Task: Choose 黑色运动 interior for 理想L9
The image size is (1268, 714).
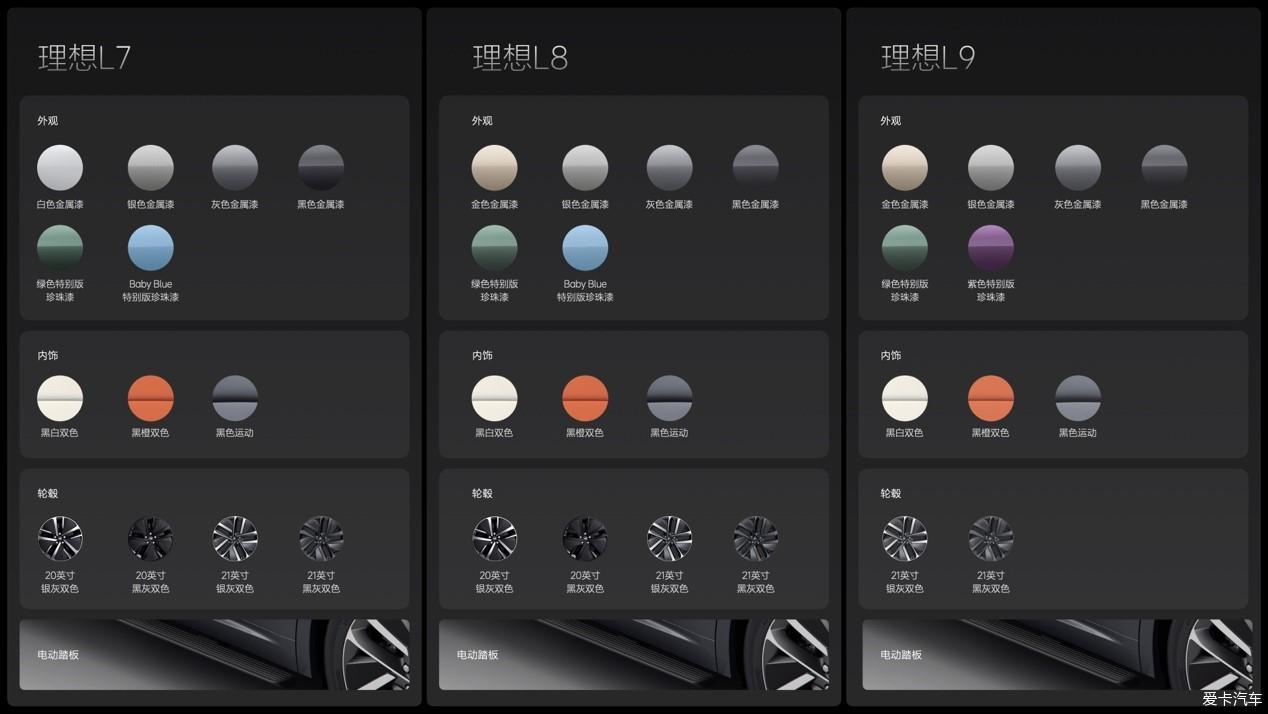Action: click(x=1078, y=398)
